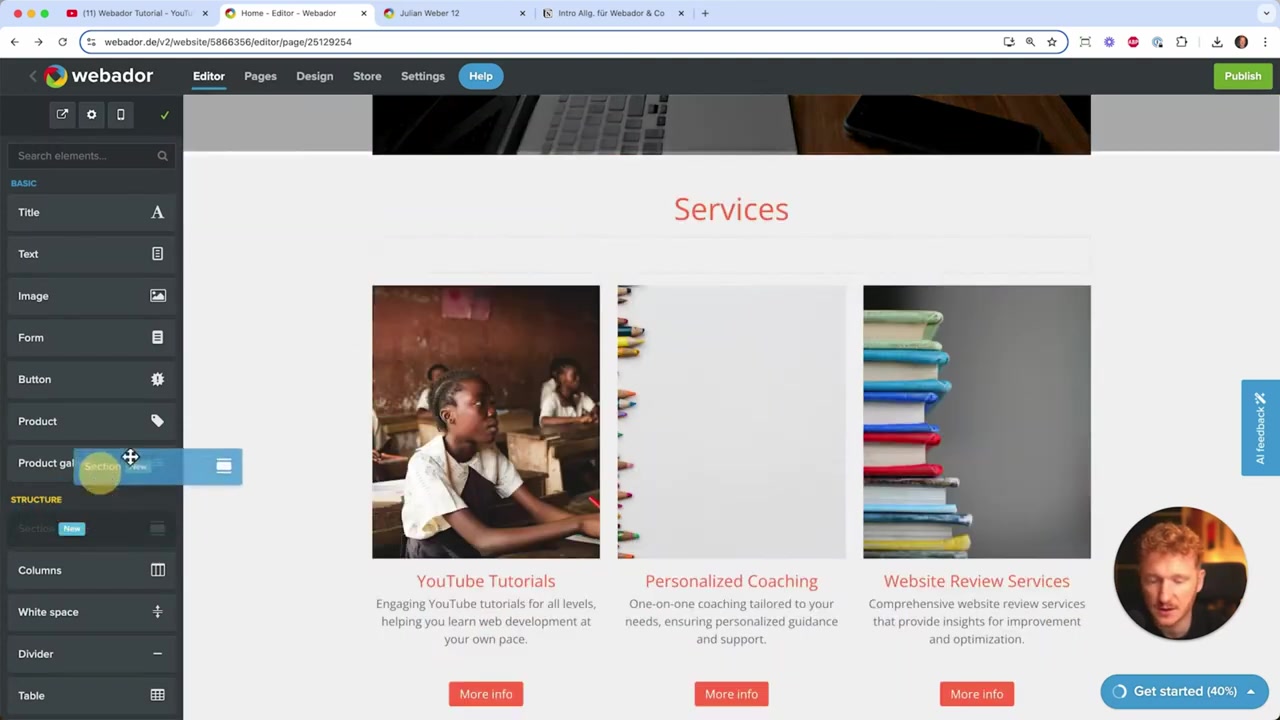Viewport: 1280px width, 720px height.
Task: Click the One-on-one coaching description text
Action: tap(731, 621)
